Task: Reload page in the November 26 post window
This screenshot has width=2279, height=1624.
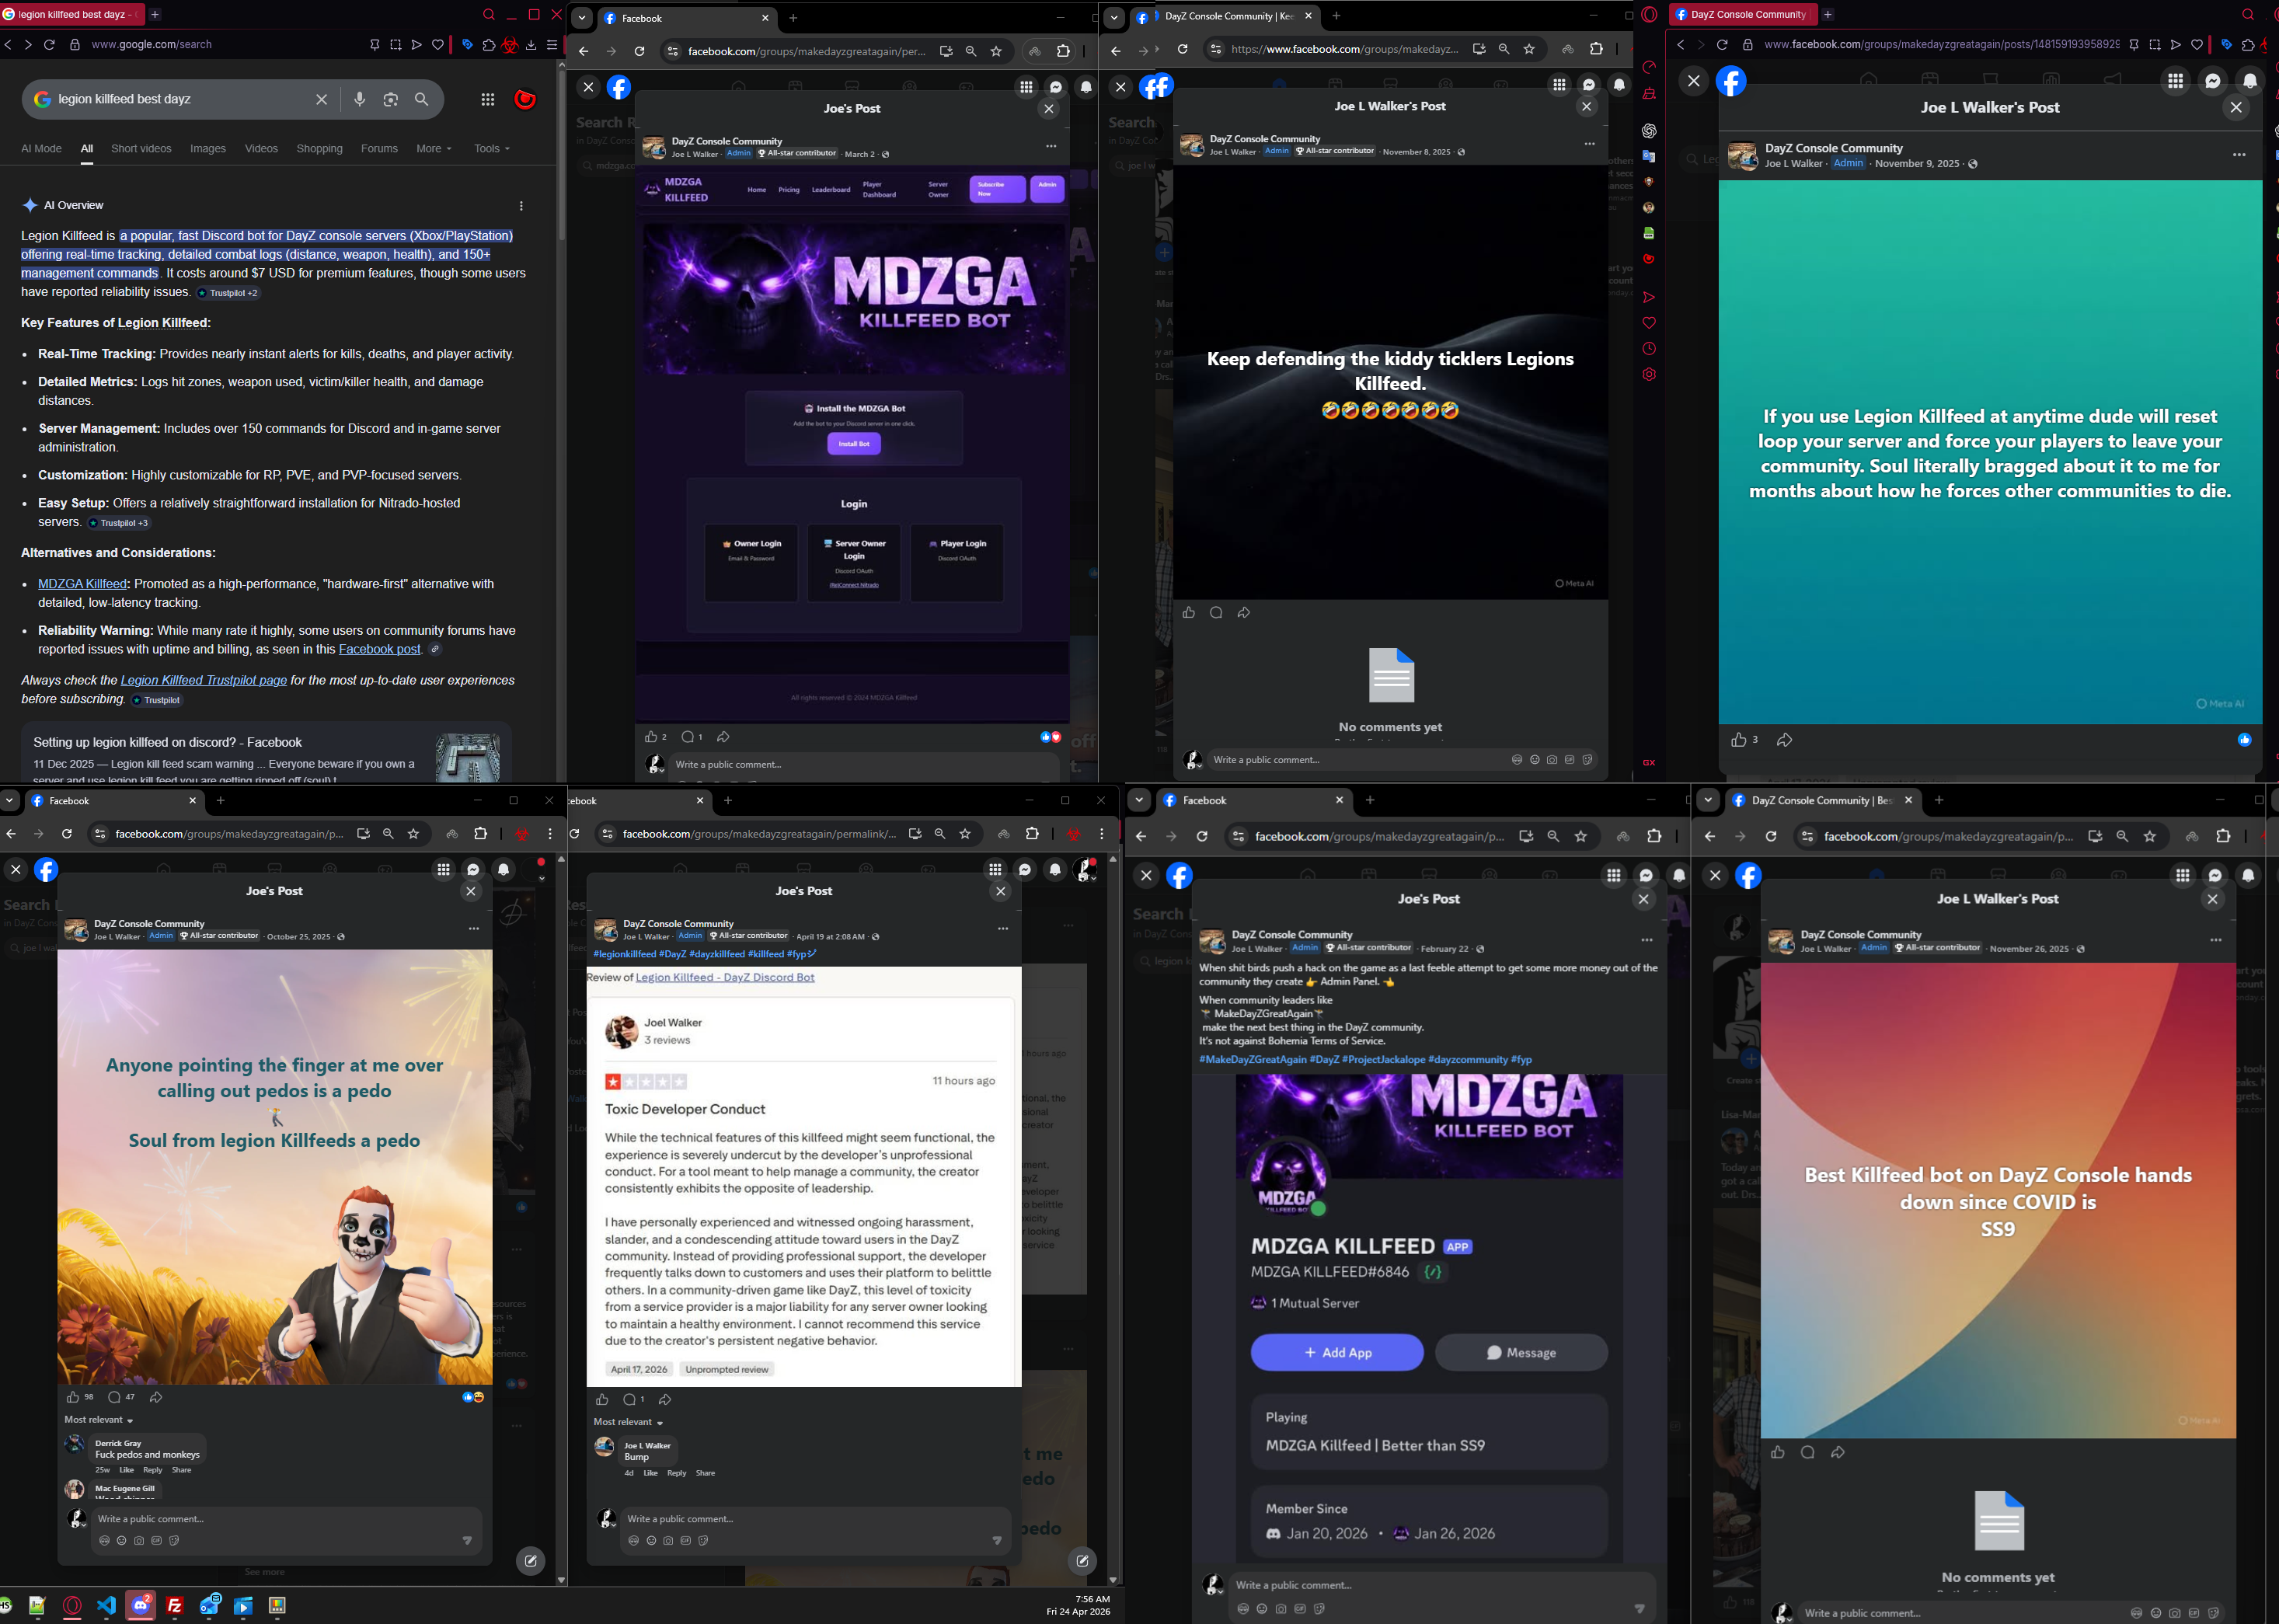Action: coord(1771,836)
